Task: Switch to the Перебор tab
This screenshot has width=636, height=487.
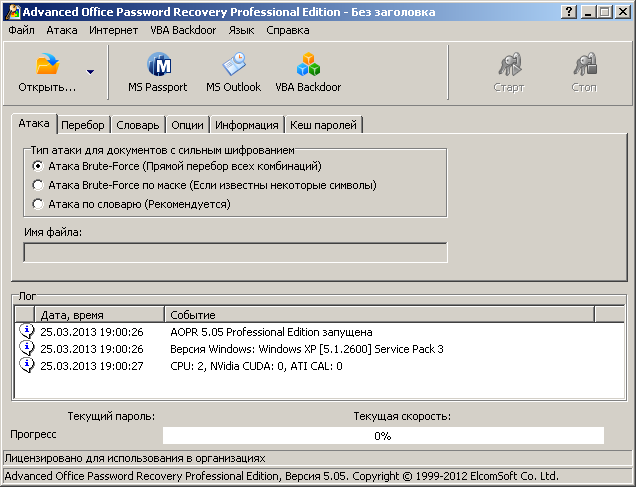Action: coord(83,125)
